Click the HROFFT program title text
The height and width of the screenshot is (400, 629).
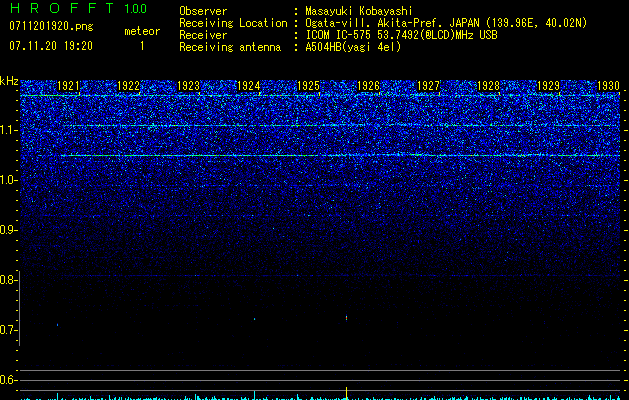(x=62, y=8)
